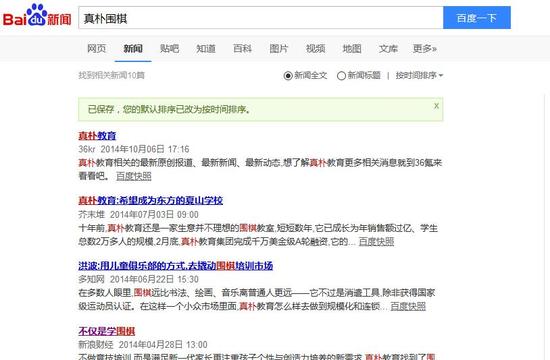Click the 36kr 2014年10月06日 17:16 source line
This screenshot has height=360, width=550.
point(134,149)
